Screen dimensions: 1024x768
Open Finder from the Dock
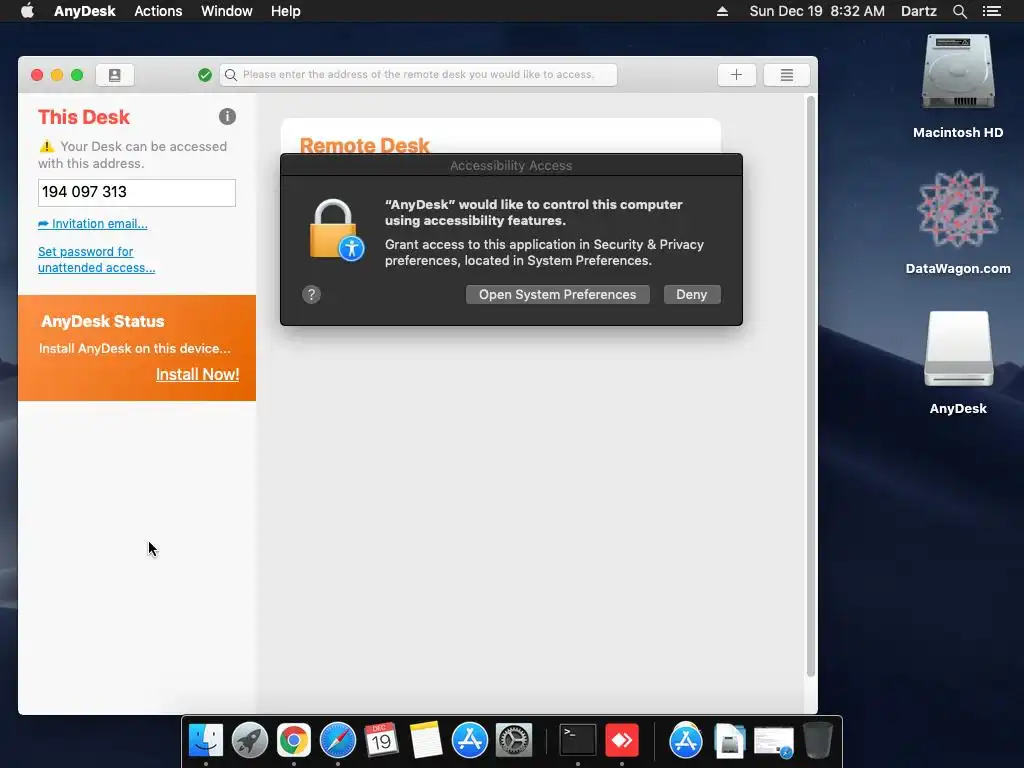(x=205, y=741)
